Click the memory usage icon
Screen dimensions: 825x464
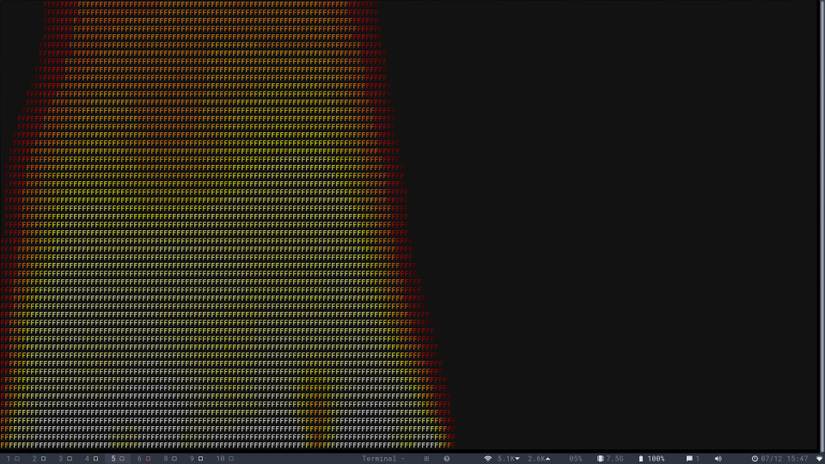point(600,459)
